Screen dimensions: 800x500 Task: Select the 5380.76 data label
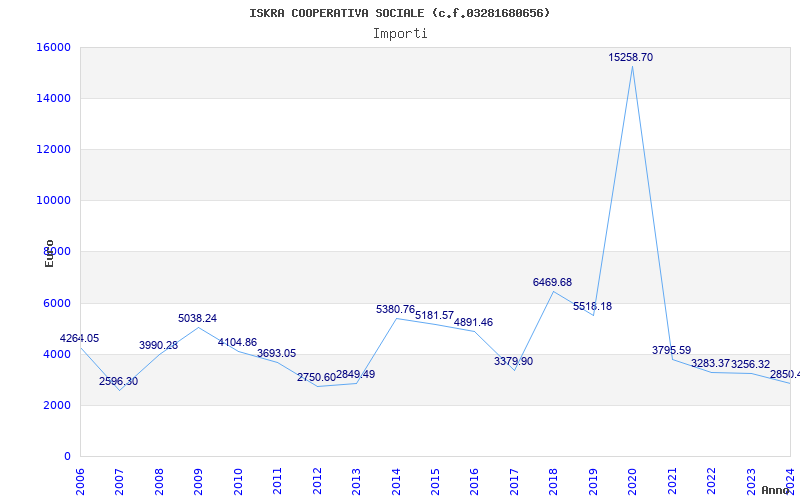point(395,310)
